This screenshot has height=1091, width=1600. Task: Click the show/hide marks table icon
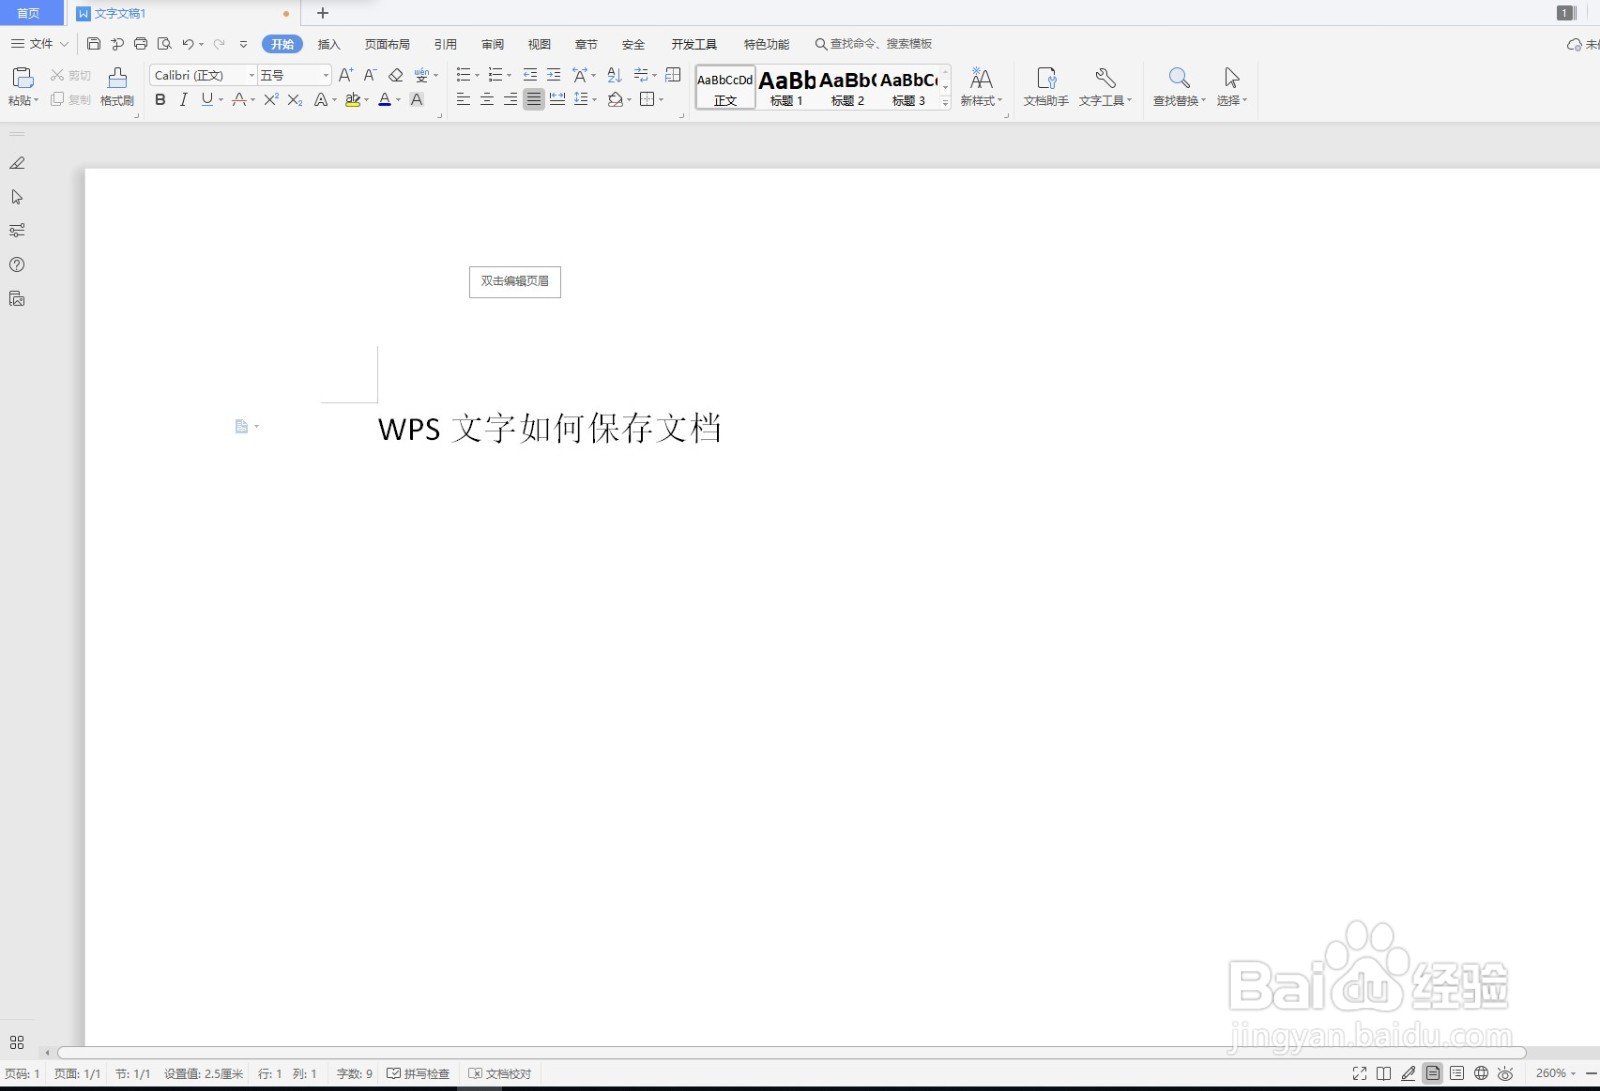673,75
